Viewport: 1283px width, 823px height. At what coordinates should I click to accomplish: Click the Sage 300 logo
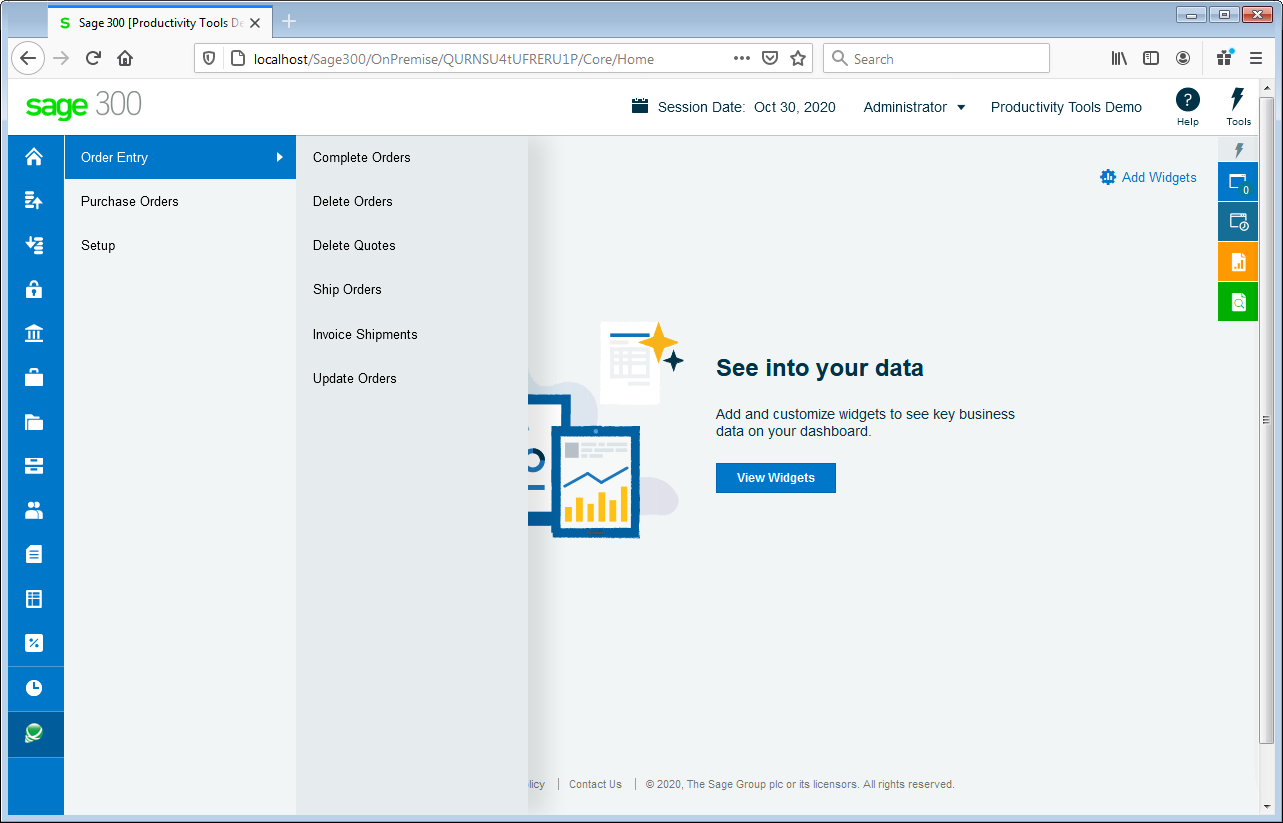click(83, 105)
